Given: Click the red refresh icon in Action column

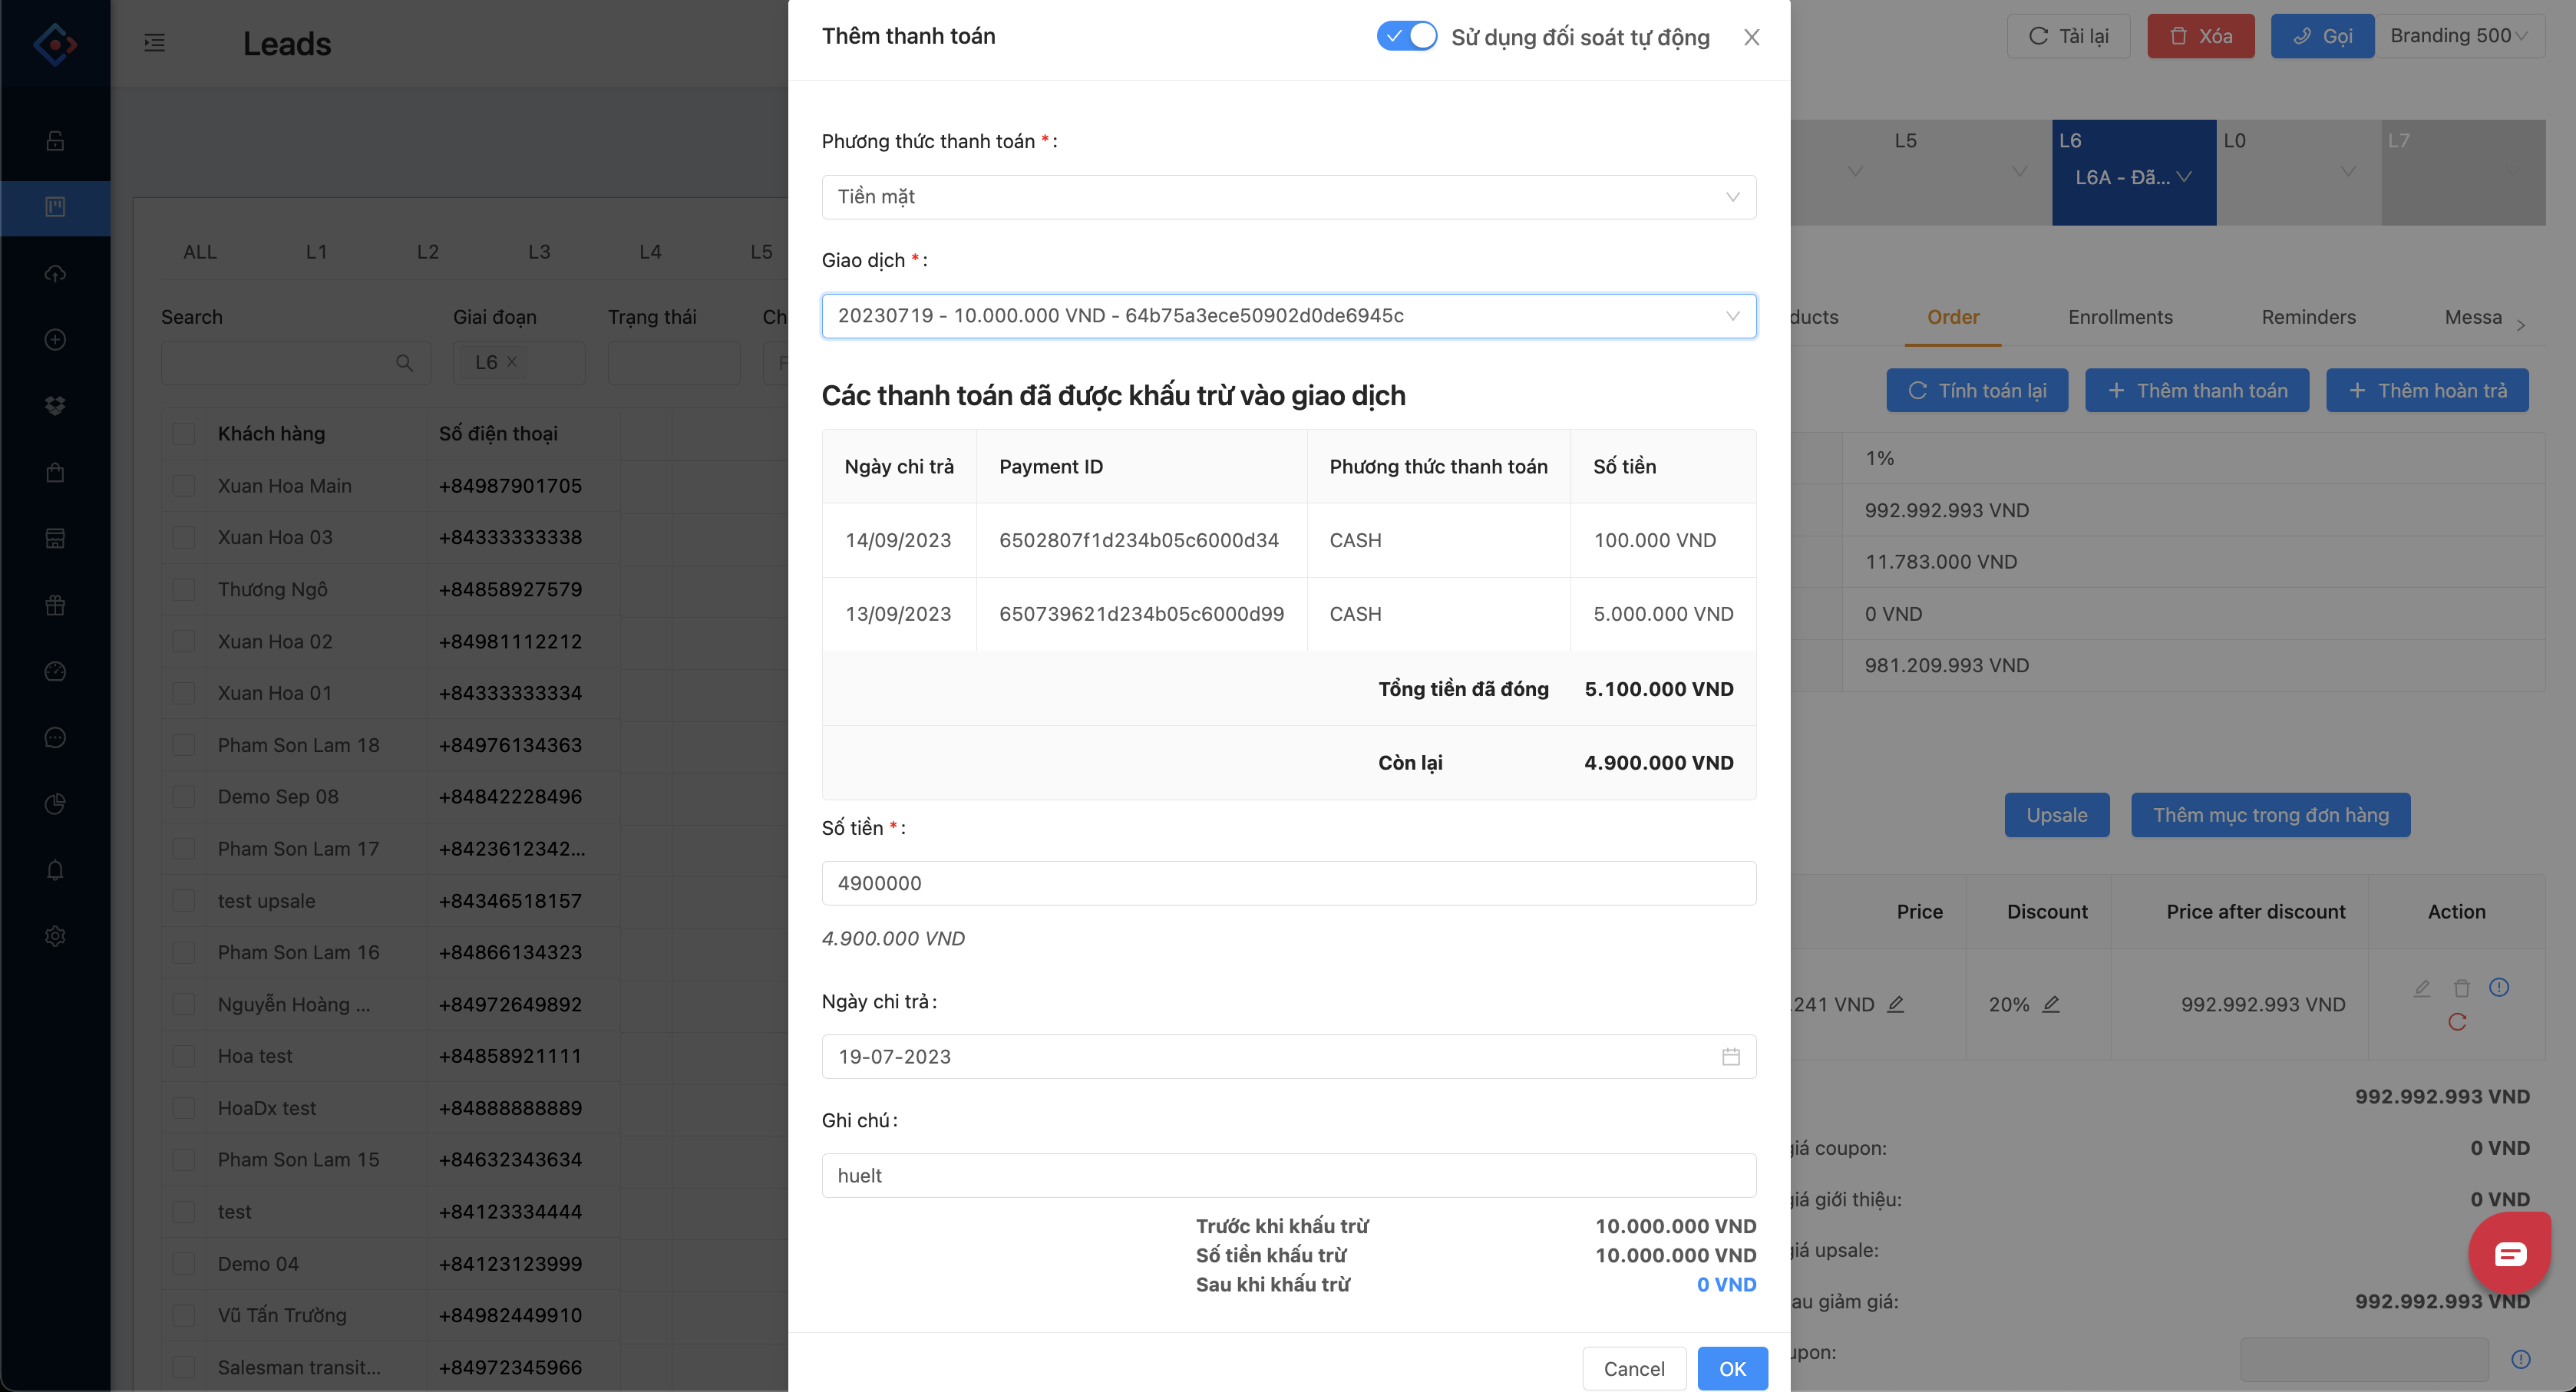Looking at the screenshot, I should pyautogui.click(x=2457, y=1022).
